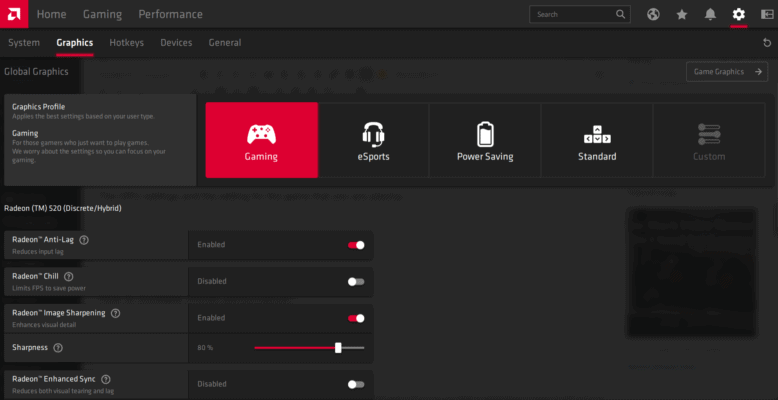This screenshot has height=400, width=778.
Task: Click the 80 % sharpness value
Action: pyautogui.click(x=205, y=348)
